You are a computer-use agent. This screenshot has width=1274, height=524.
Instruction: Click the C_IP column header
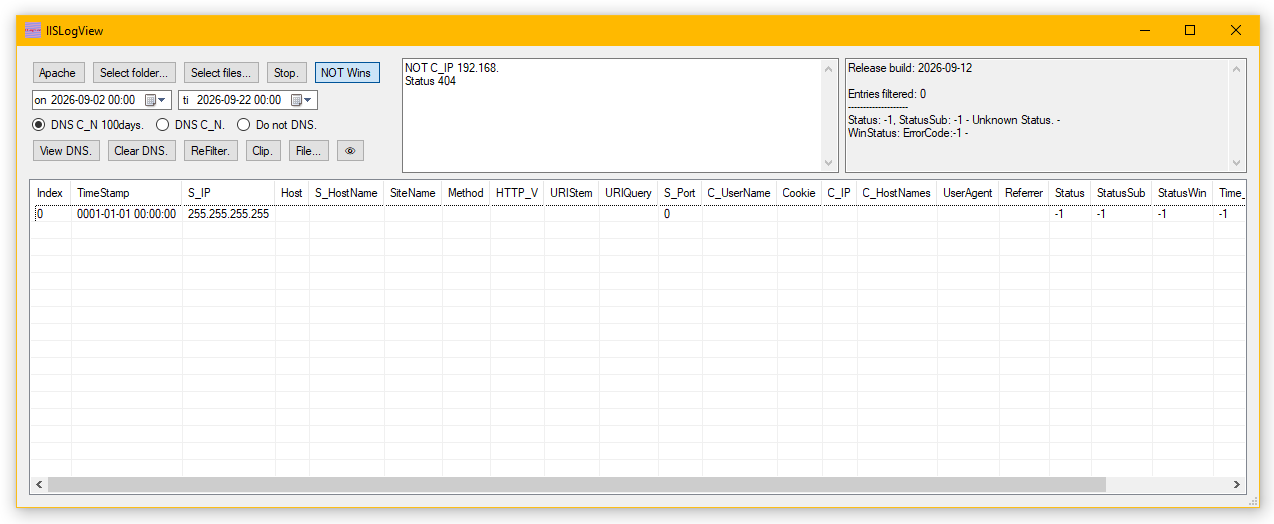point(840,193)
